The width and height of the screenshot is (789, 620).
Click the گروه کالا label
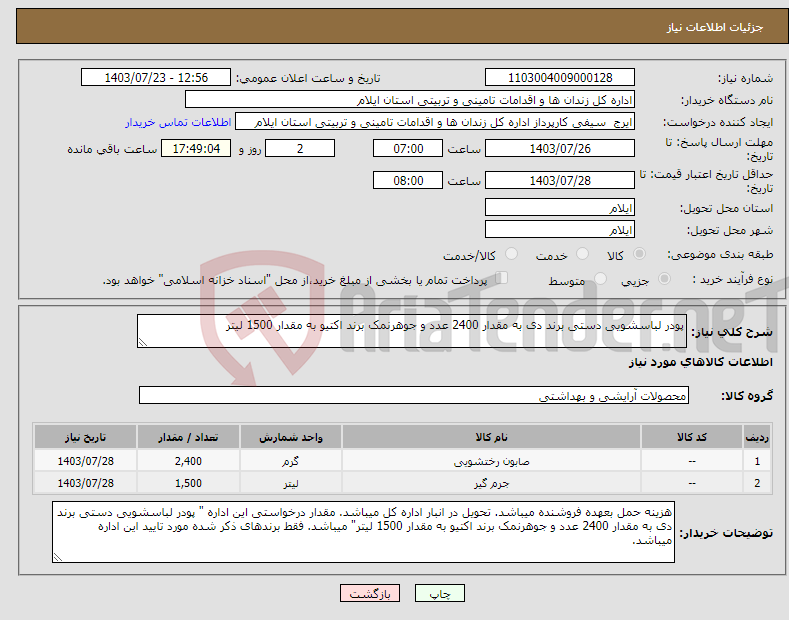pyautogui.click(x=747, y=396)
